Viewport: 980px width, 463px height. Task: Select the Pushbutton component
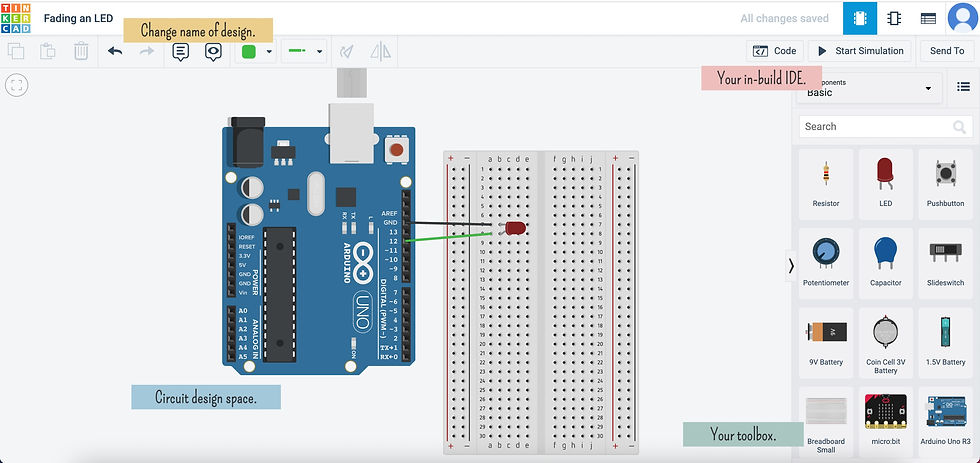tap(946, 184)
